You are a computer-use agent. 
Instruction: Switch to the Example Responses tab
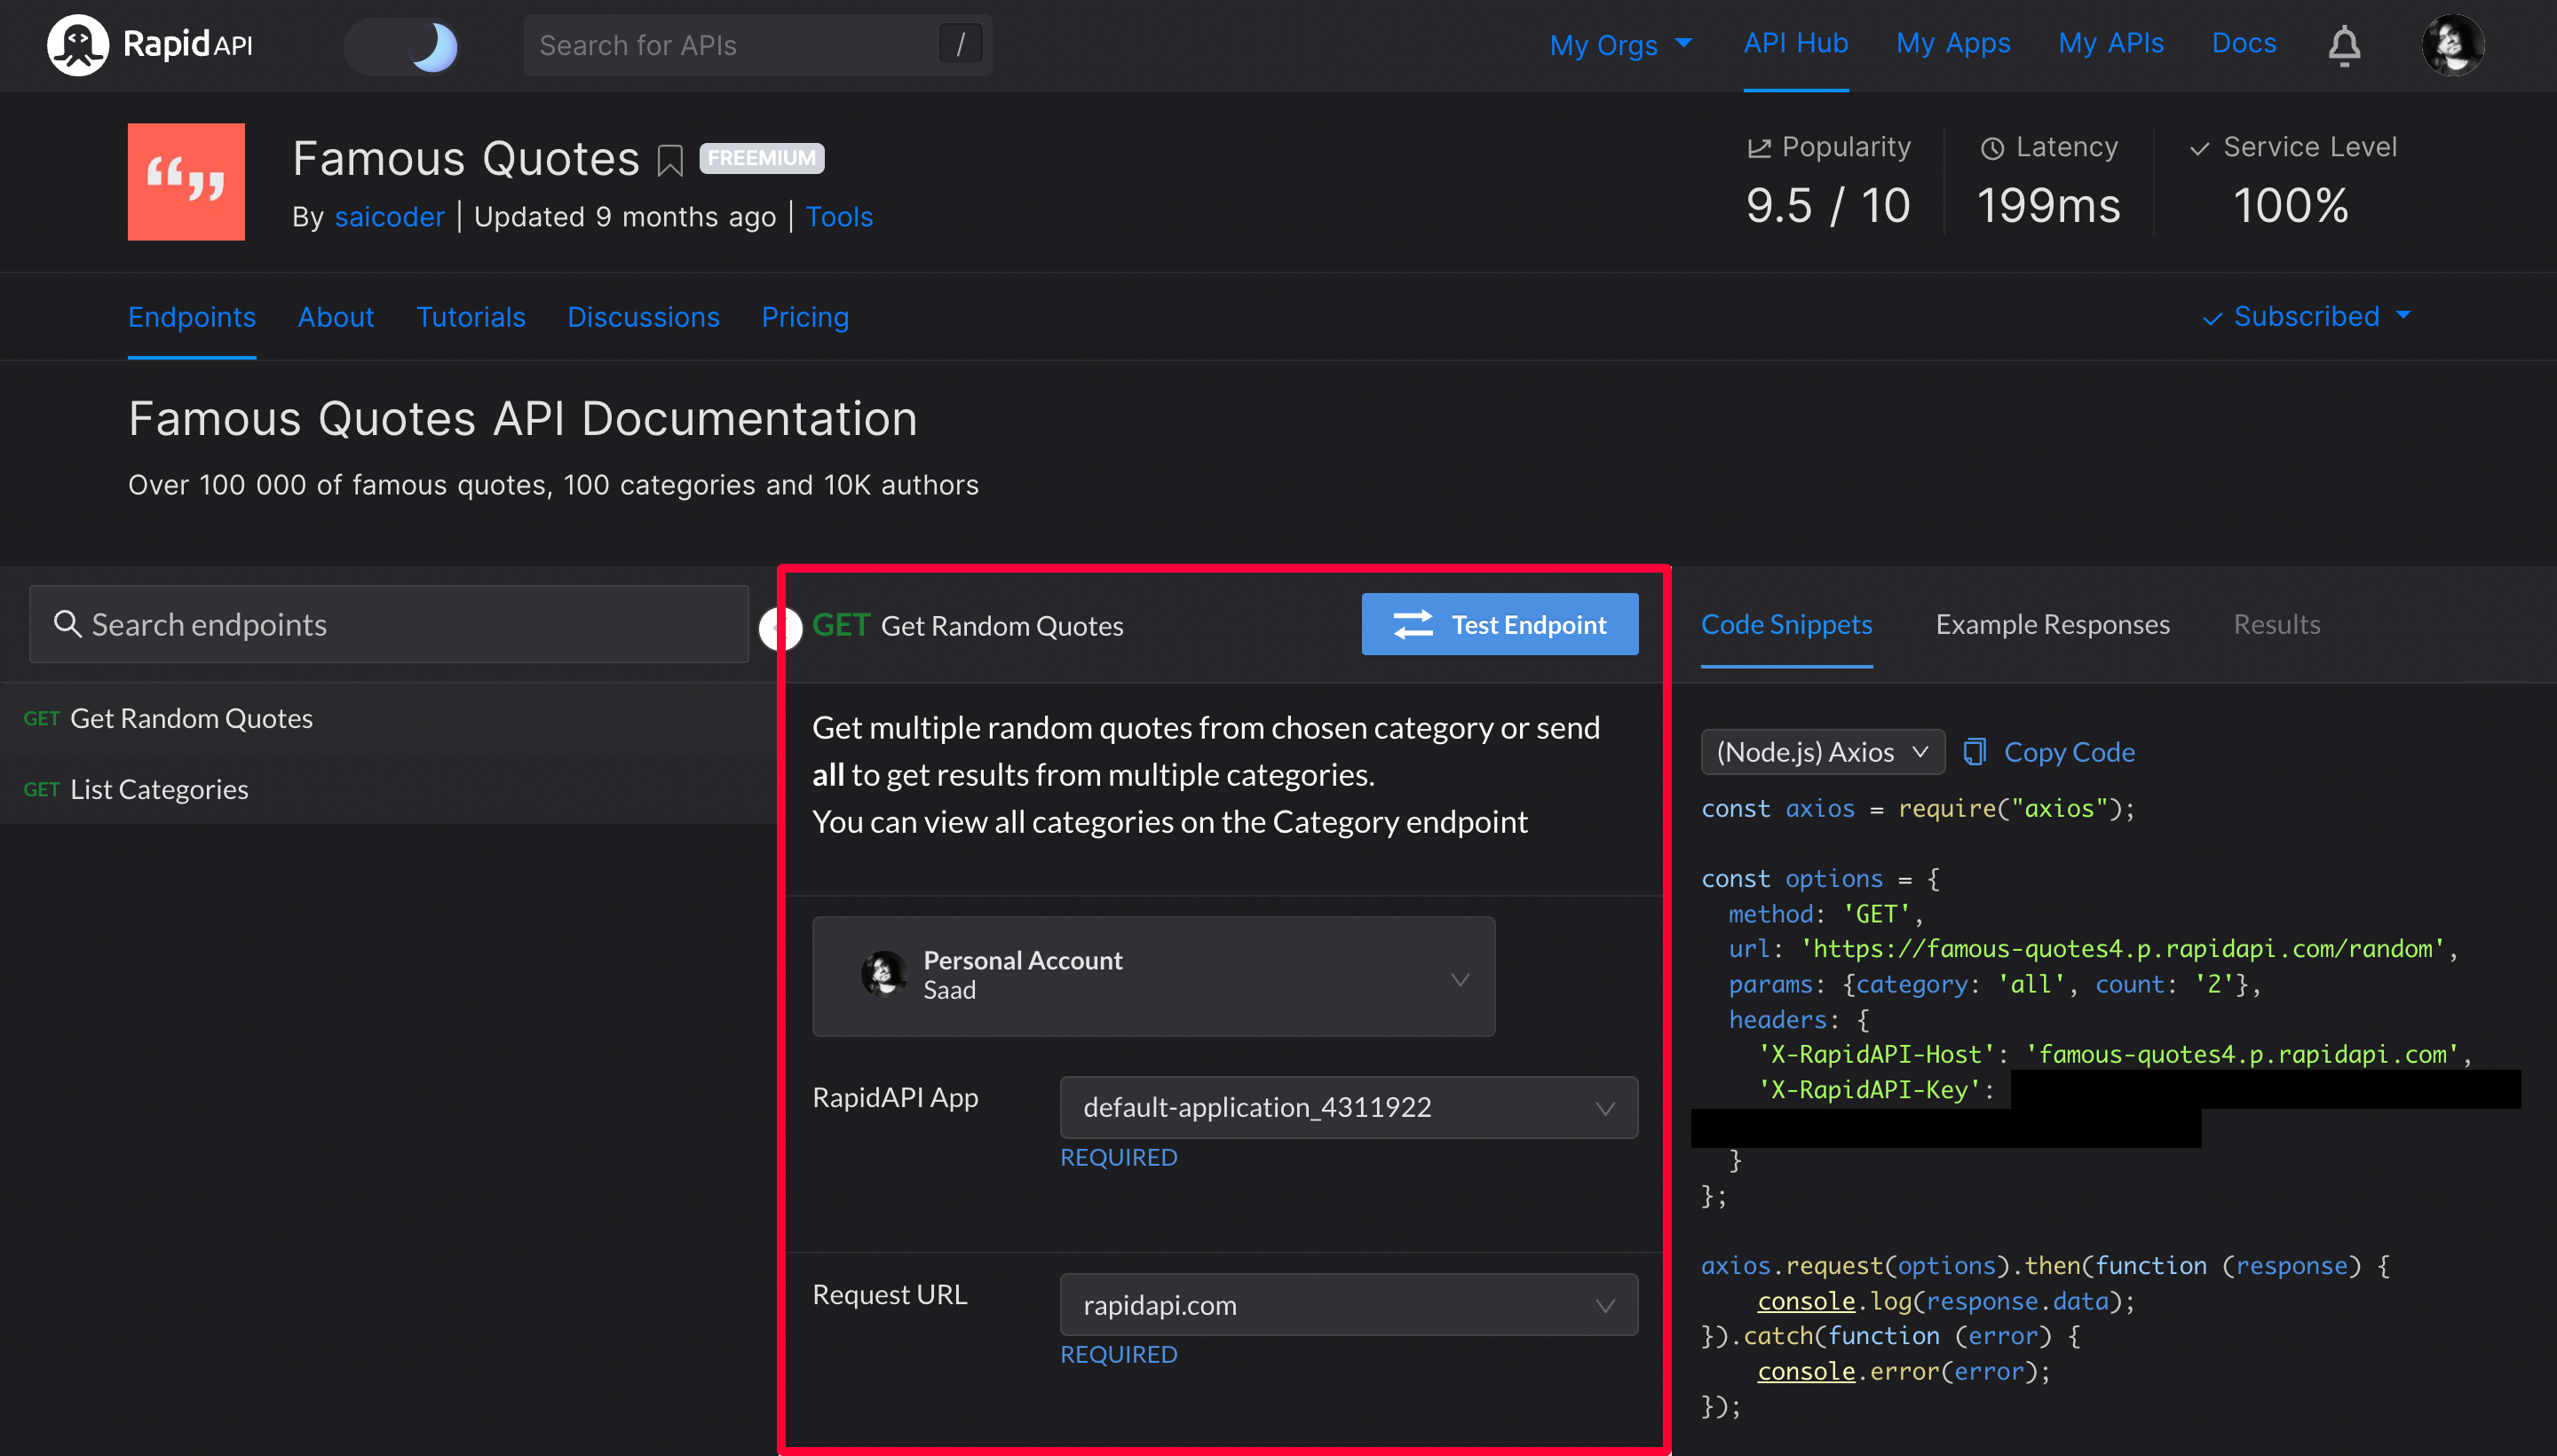tap(2052, 625)
